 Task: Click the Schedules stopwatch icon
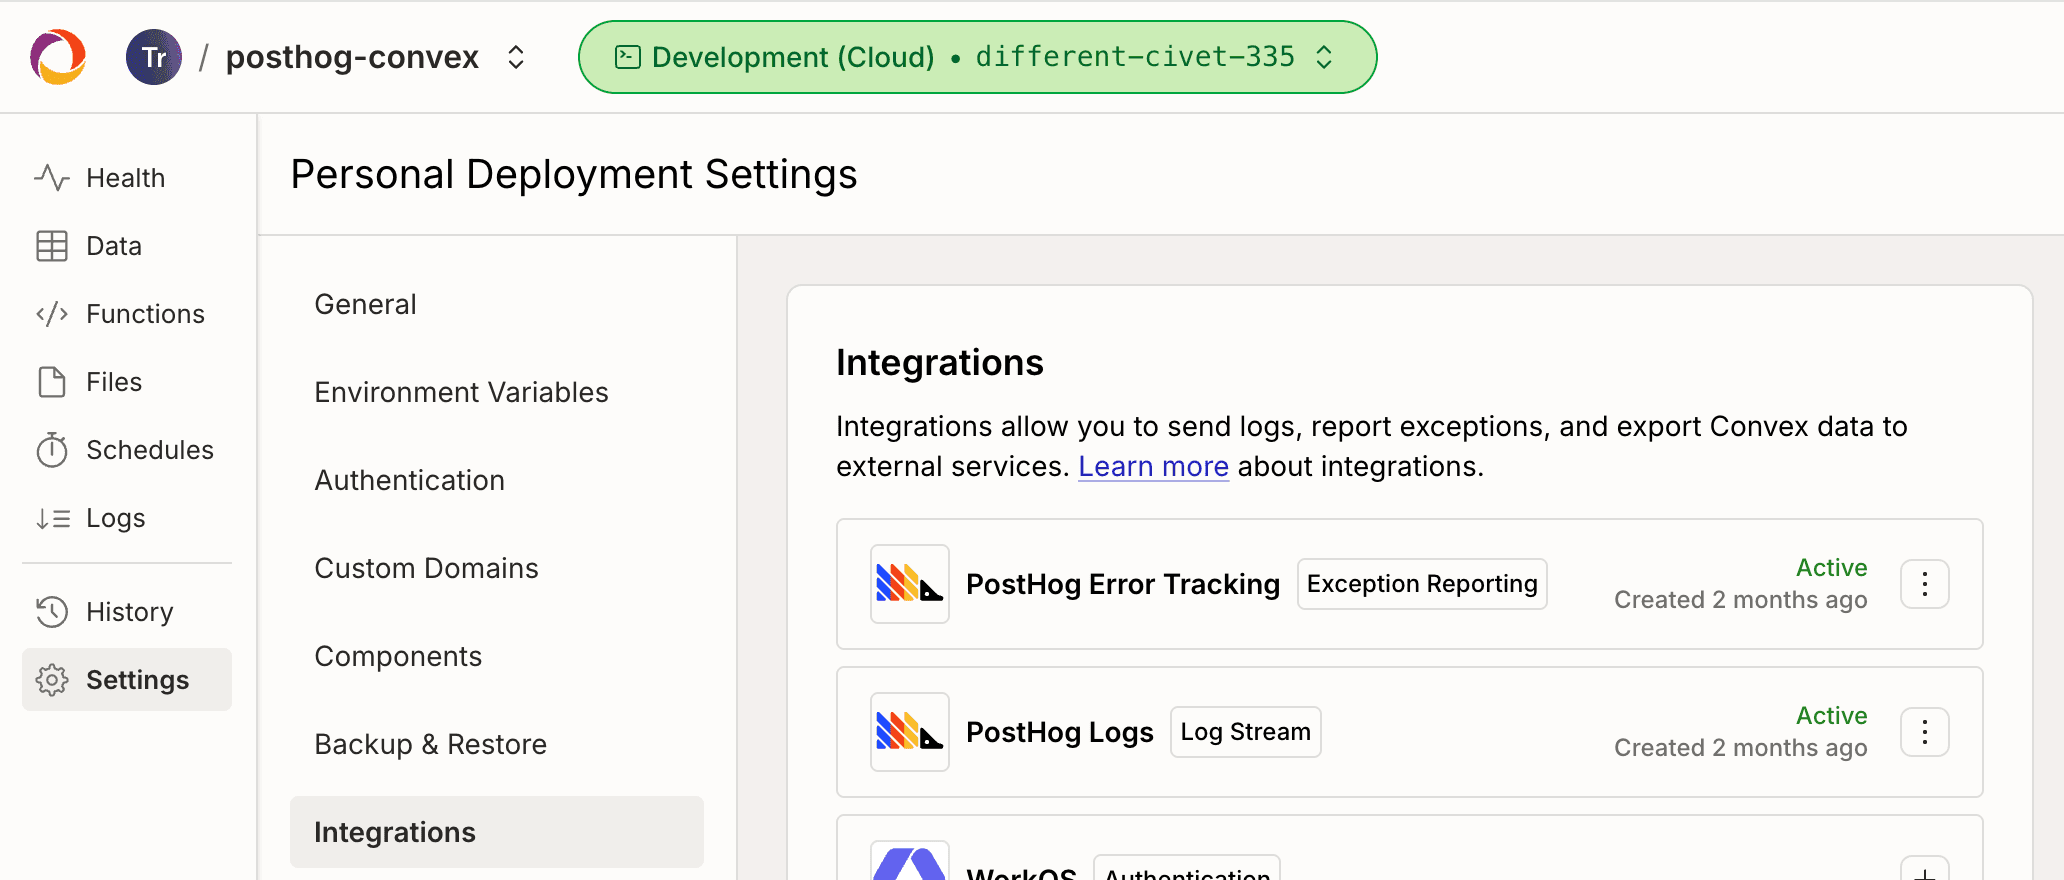(52, 450)
